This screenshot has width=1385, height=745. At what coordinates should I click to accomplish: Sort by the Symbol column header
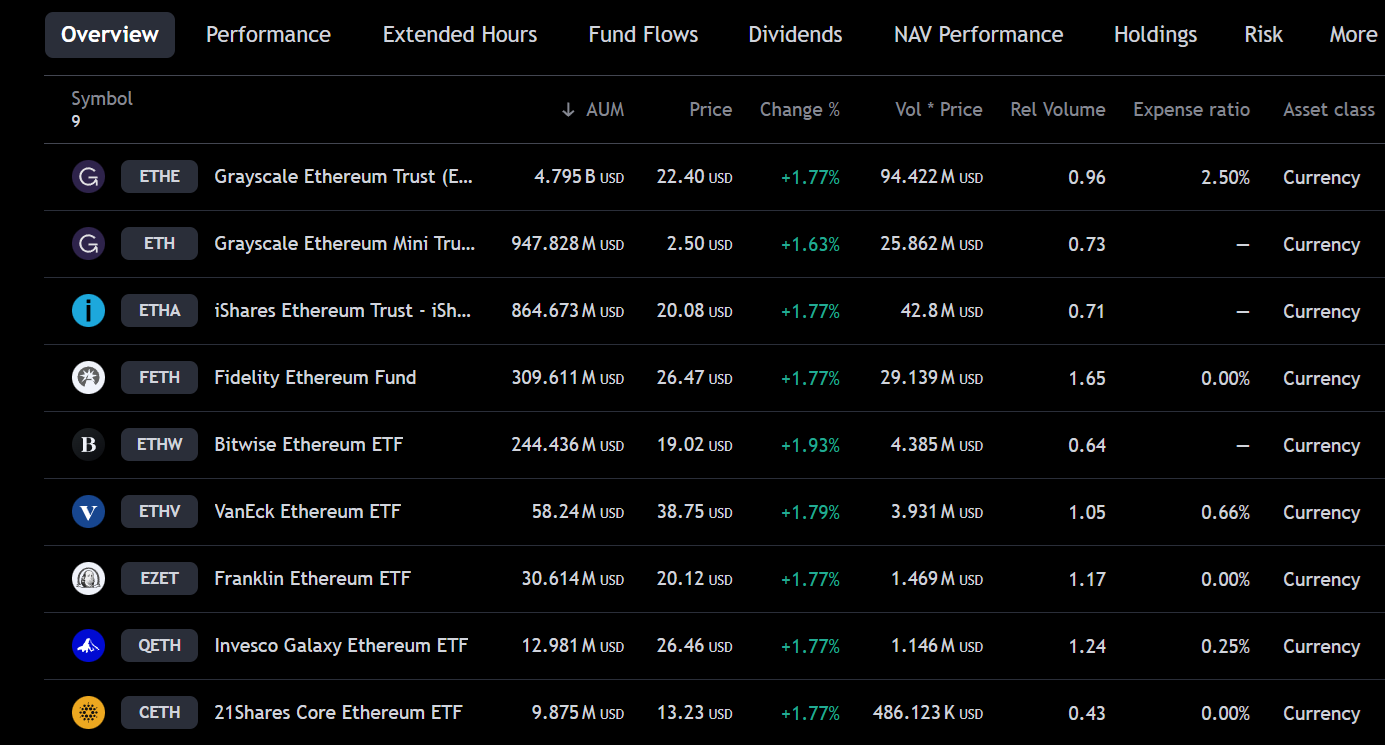[x=102, y=99]
